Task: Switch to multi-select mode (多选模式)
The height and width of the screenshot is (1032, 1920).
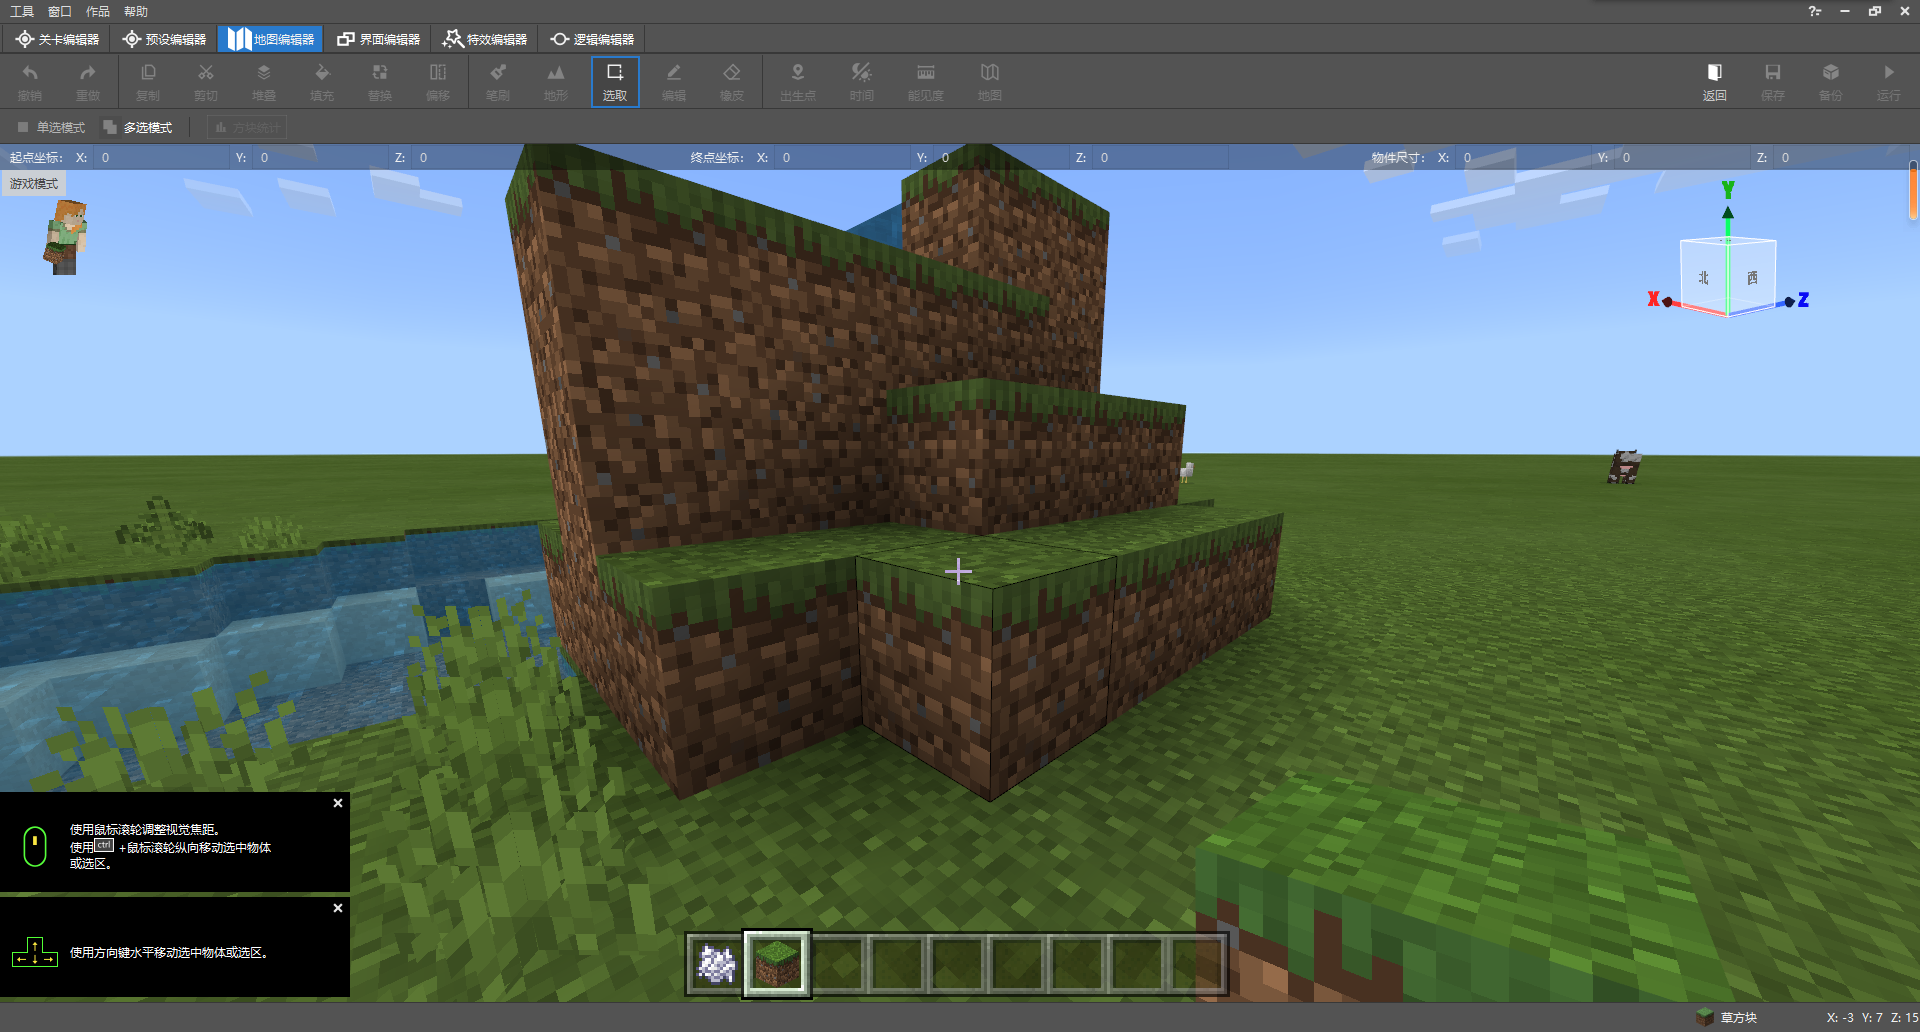Action: [138, 128]
